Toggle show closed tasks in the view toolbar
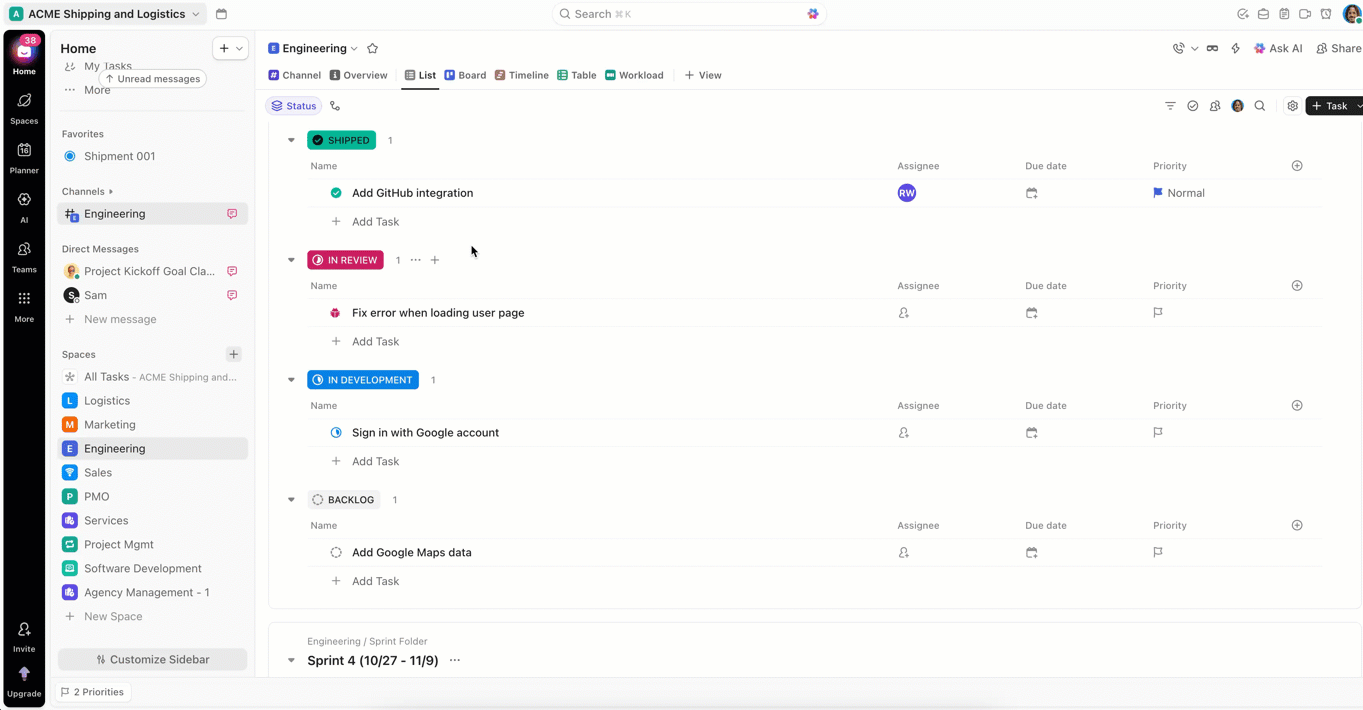Viewport: 1363px width, 710px height. click(x=1192, y=106)
